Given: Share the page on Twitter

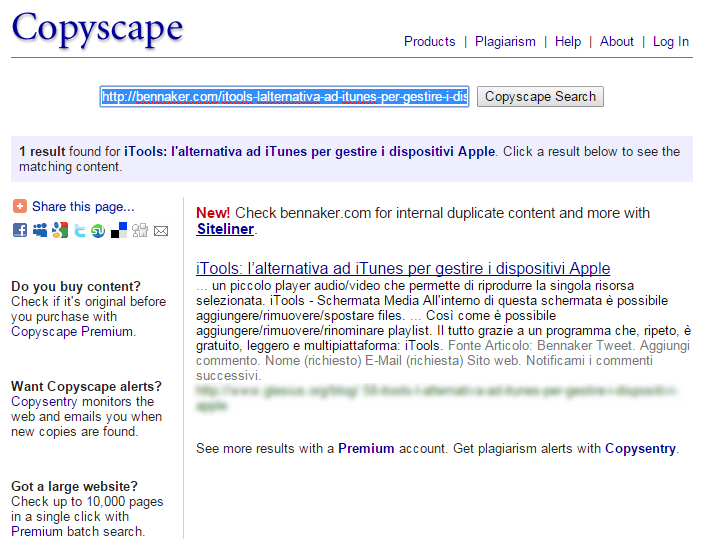Looking at the screenshot, I should tap(80, 230).
